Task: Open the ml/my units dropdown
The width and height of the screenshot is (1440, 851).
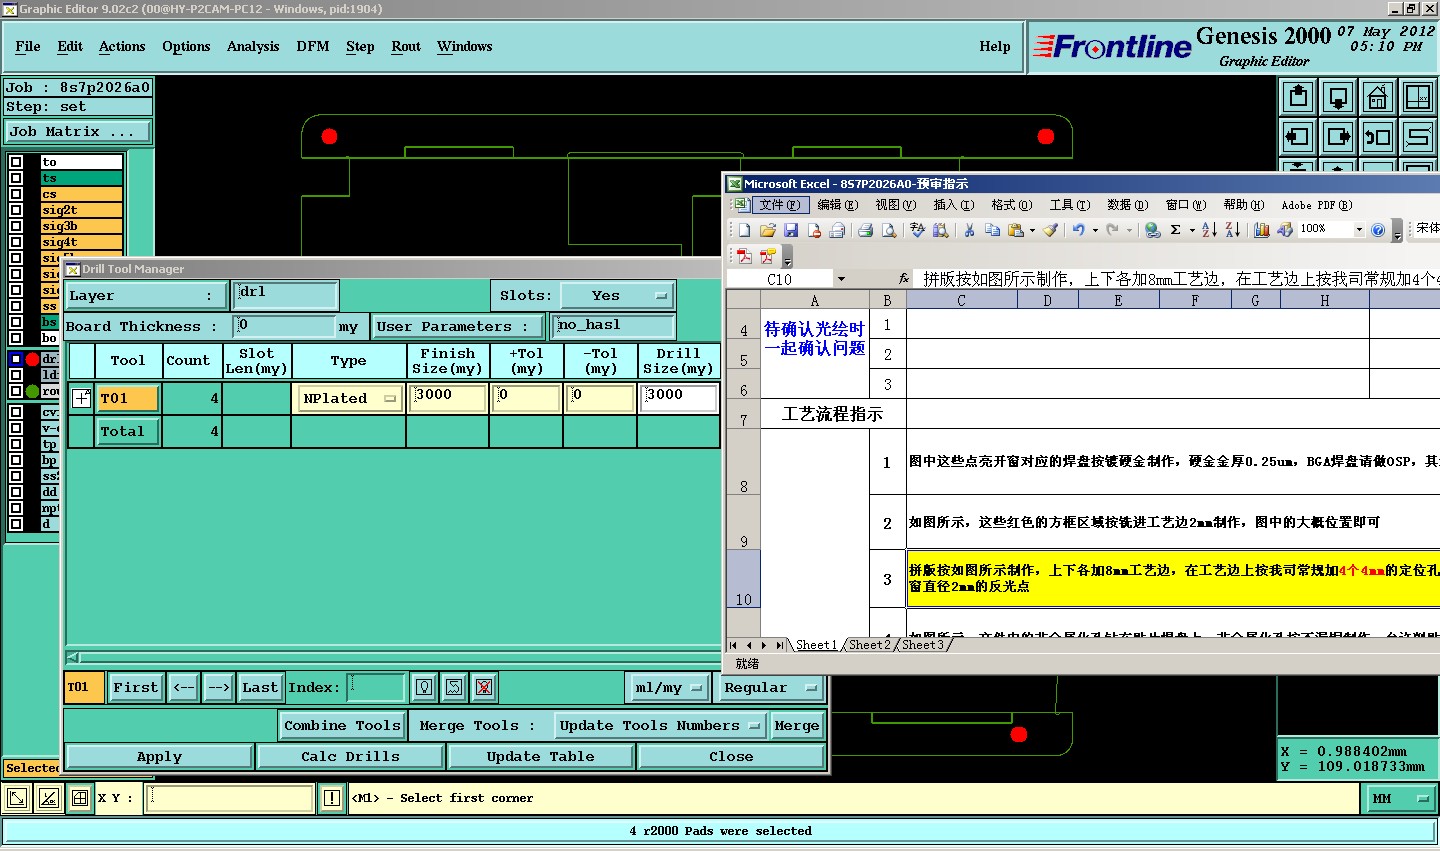Action: coord(669,687)
